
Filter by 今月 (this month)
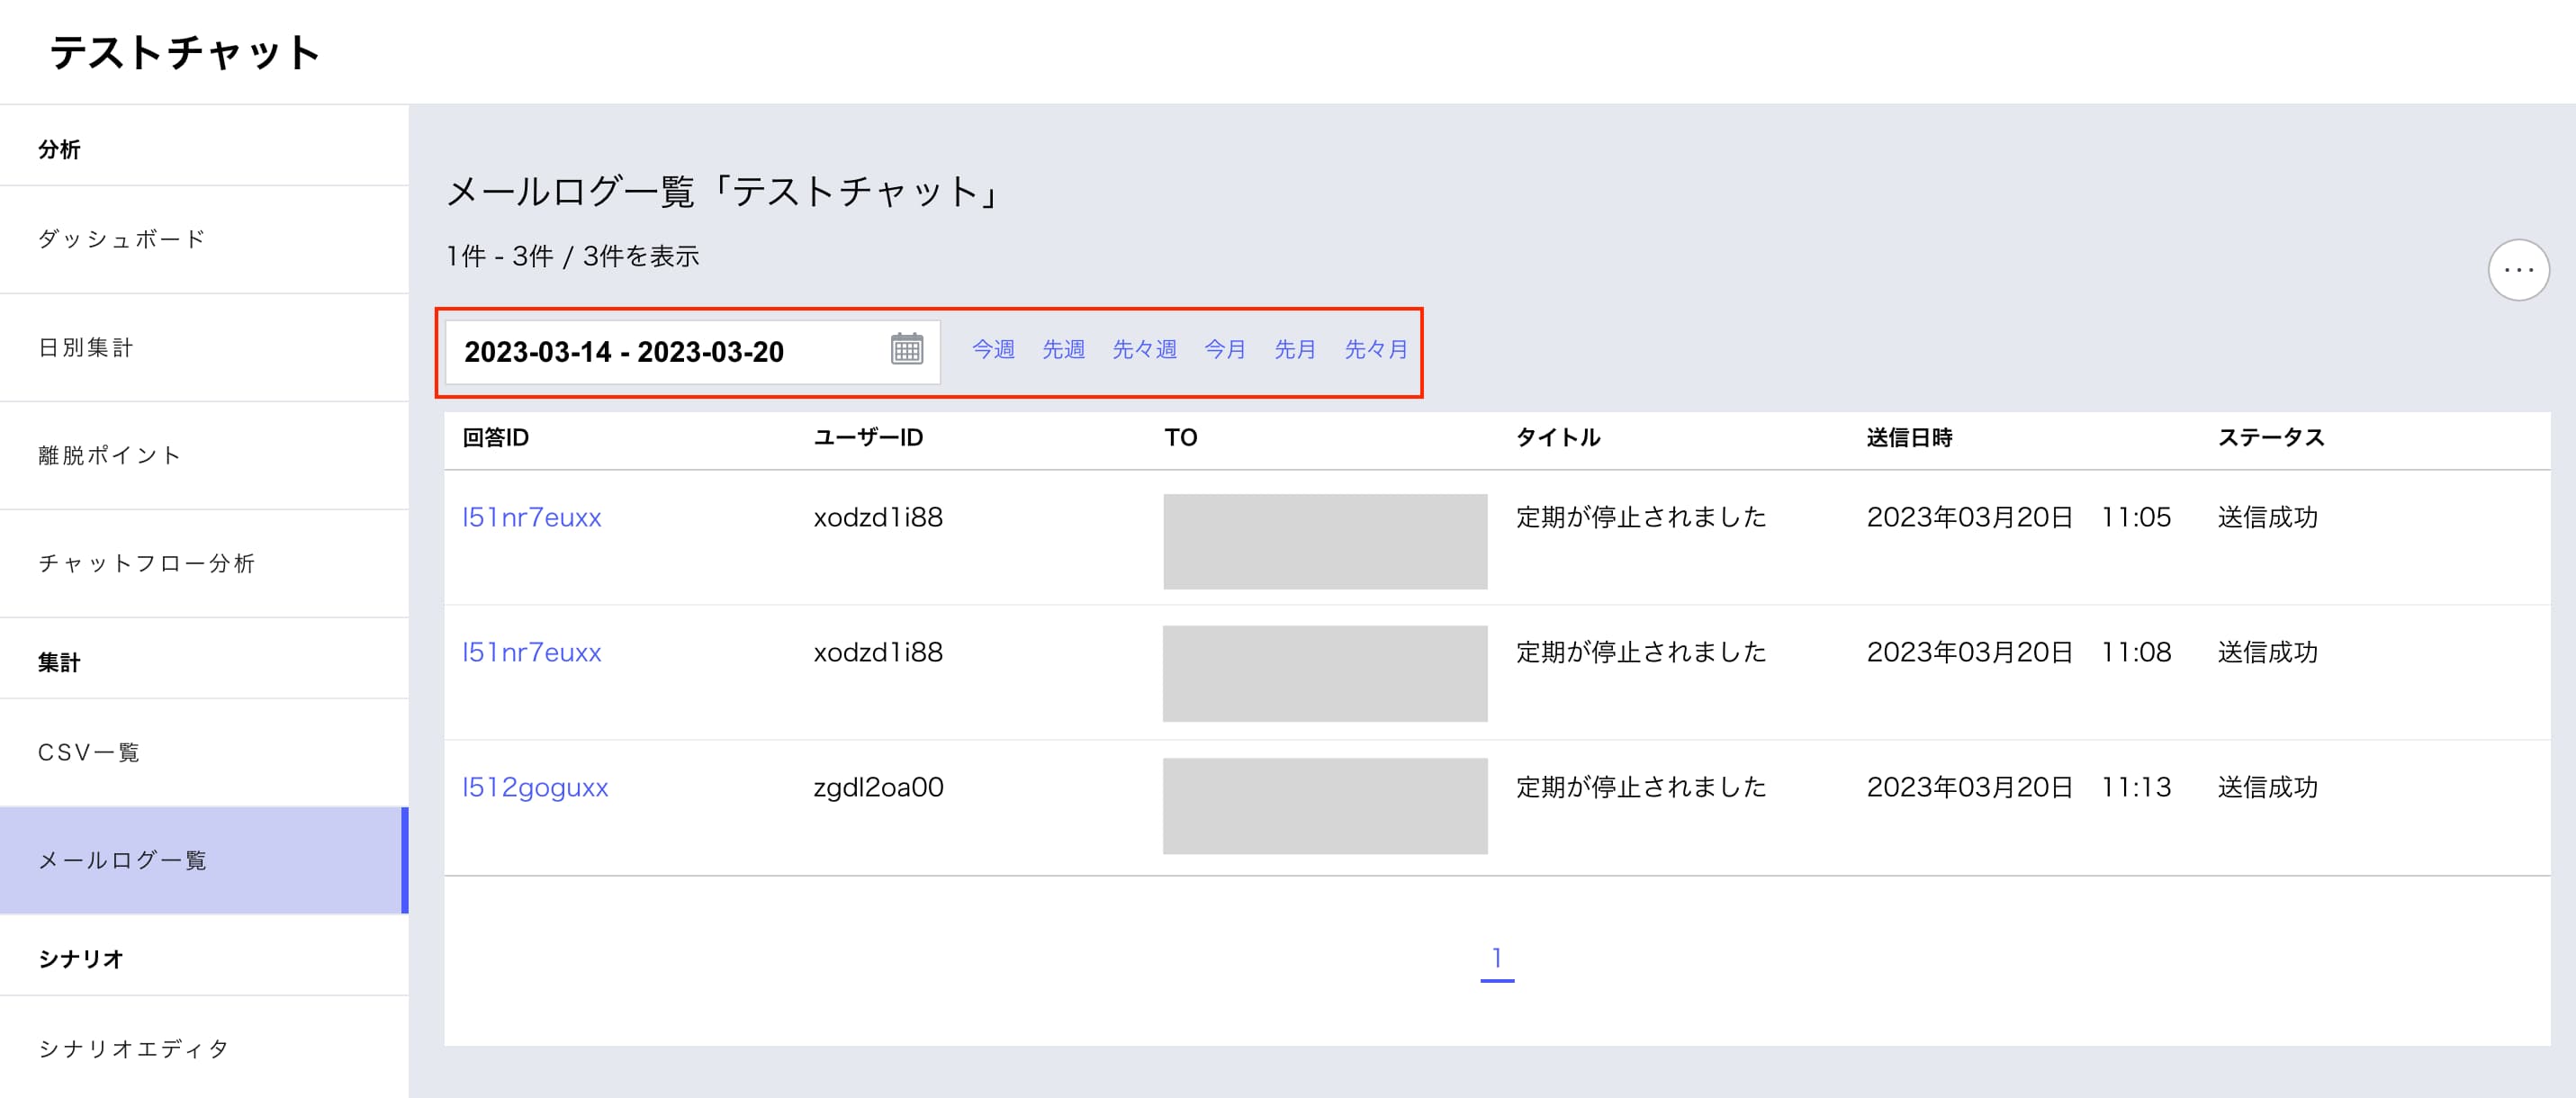[x=1225, y=350]
